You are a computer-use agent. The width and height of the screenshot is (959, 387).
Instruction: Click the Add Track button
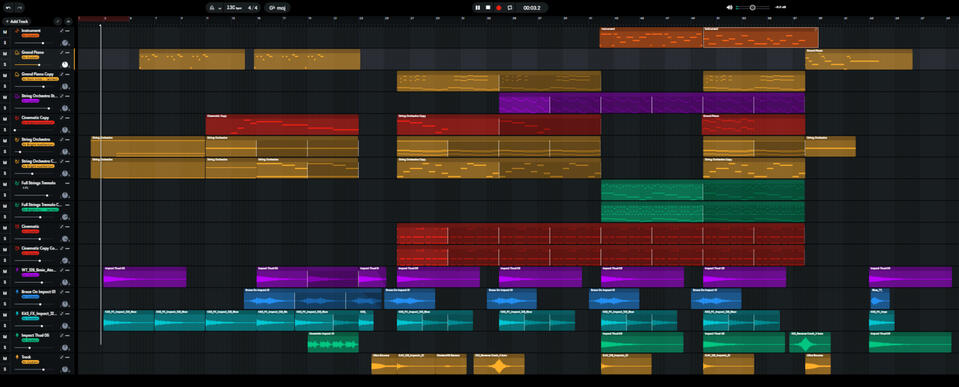[17, 21]
